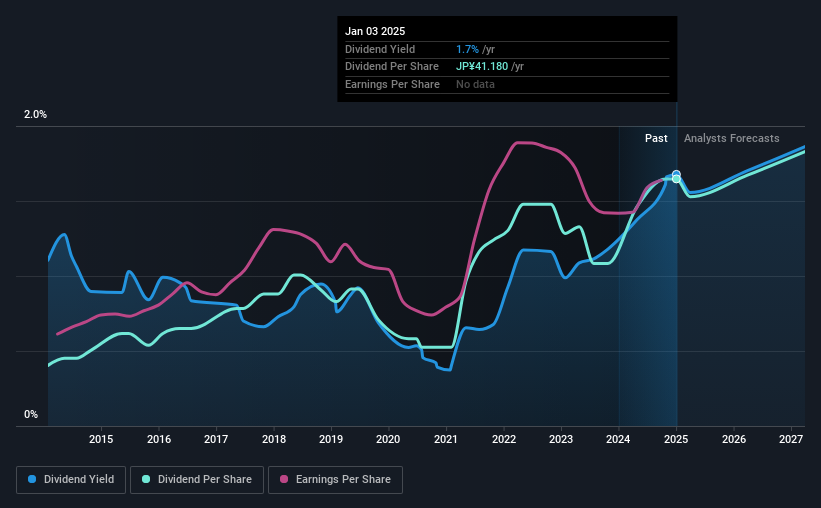Click the Past region label
The image size is (821, 508).
(656, 138)
